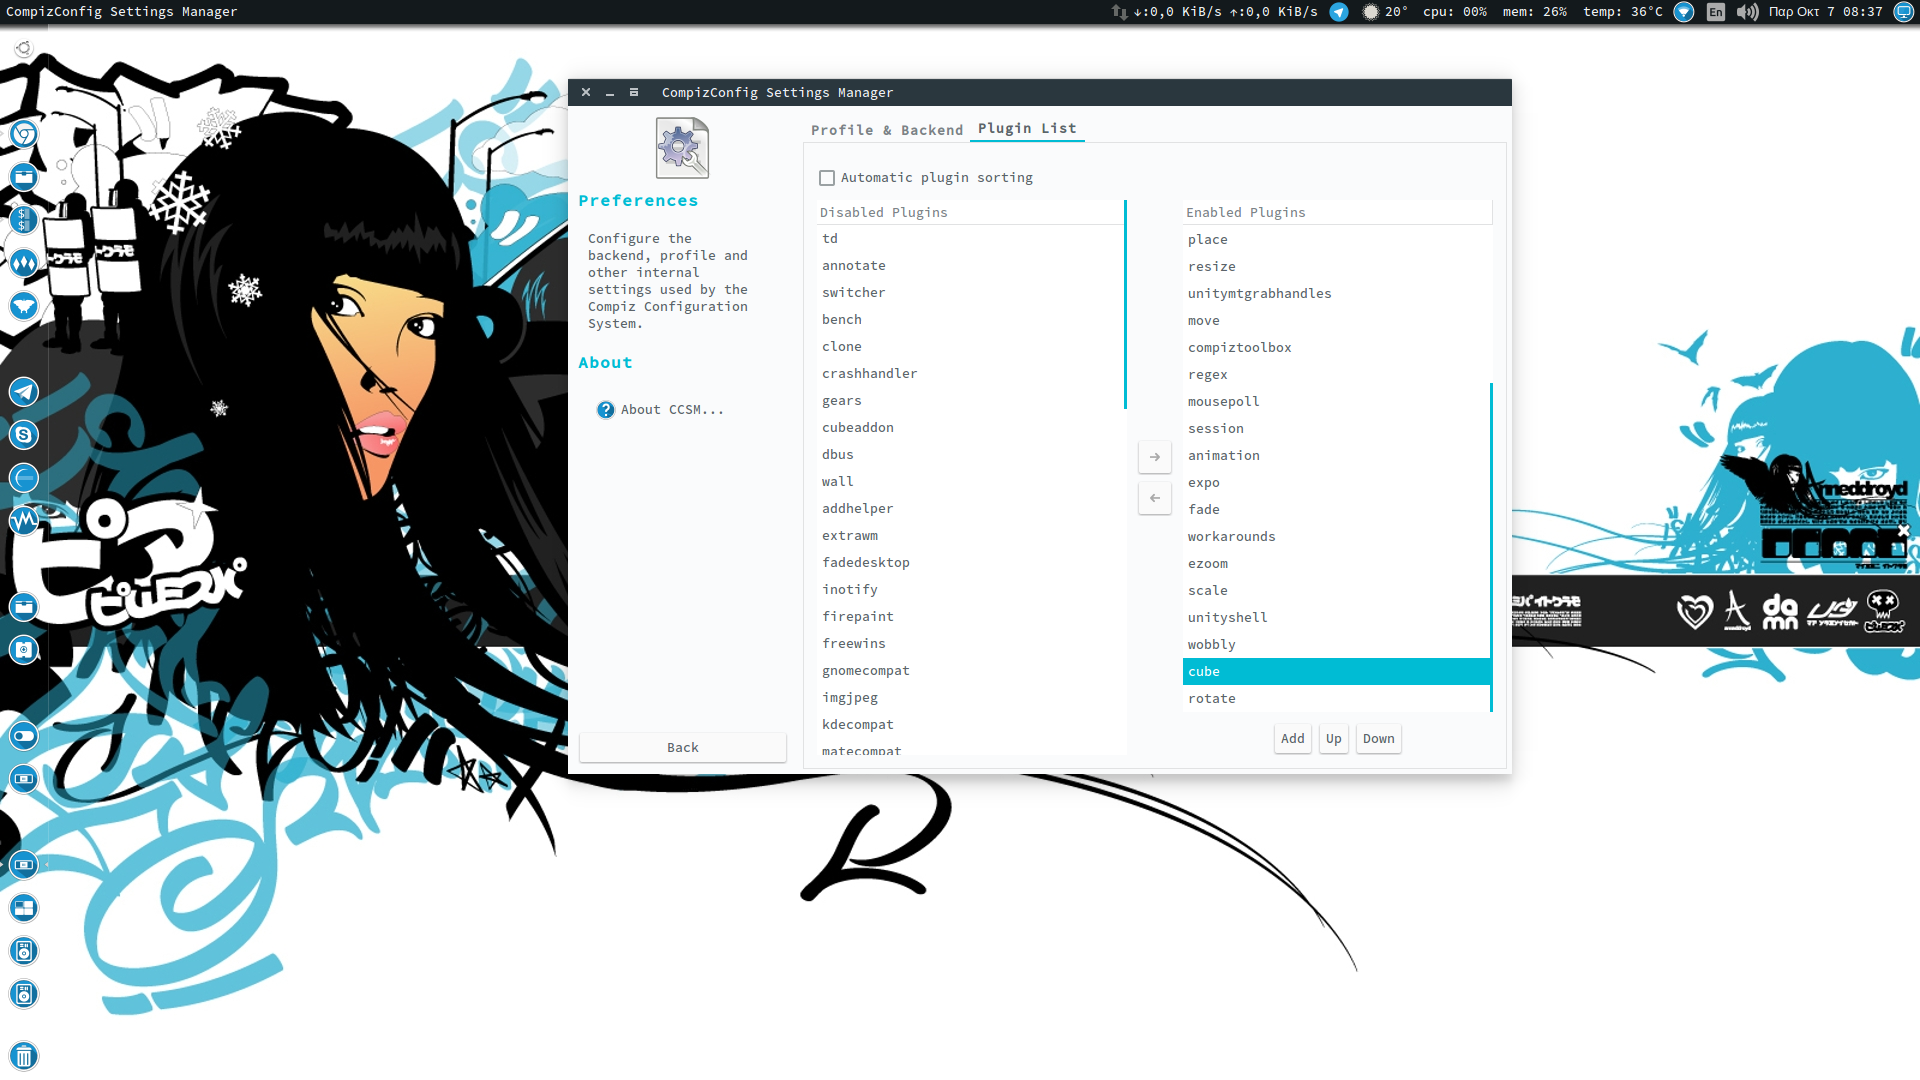Open Telegram from the dock
The height and width of the screenshot is (1080, 1920).
24,392
